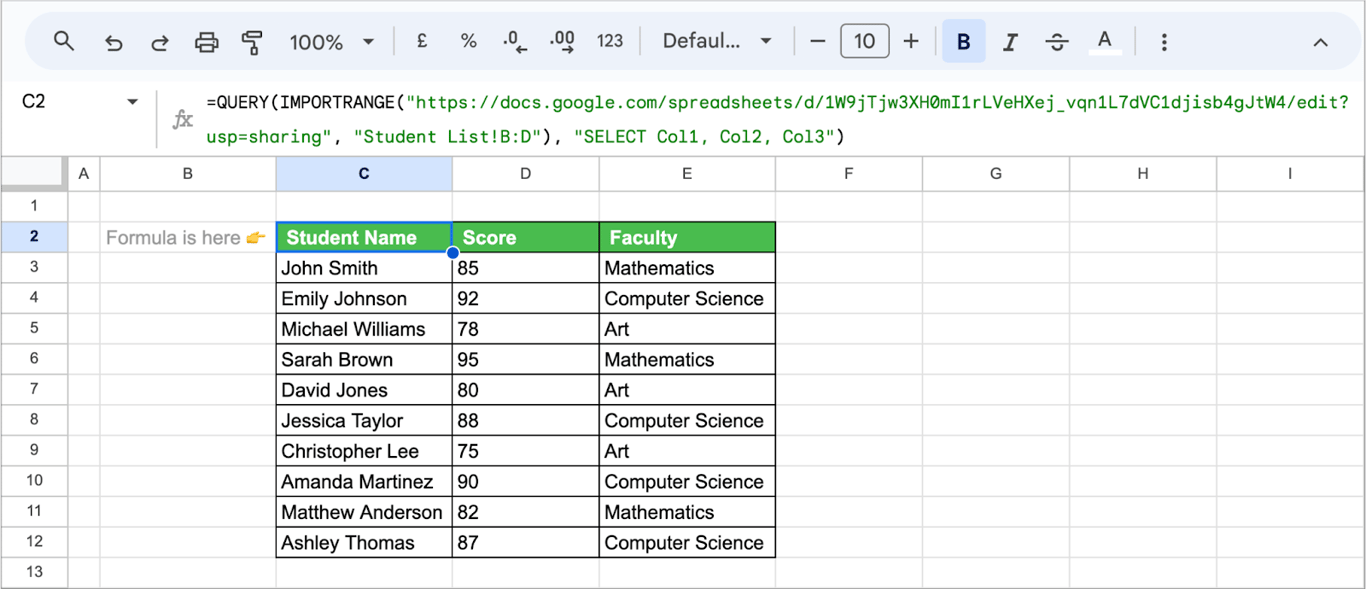Screen dimensions: 1366x589
Task: Select the Emily Johnson cell
Action: (x=364, y=298)
